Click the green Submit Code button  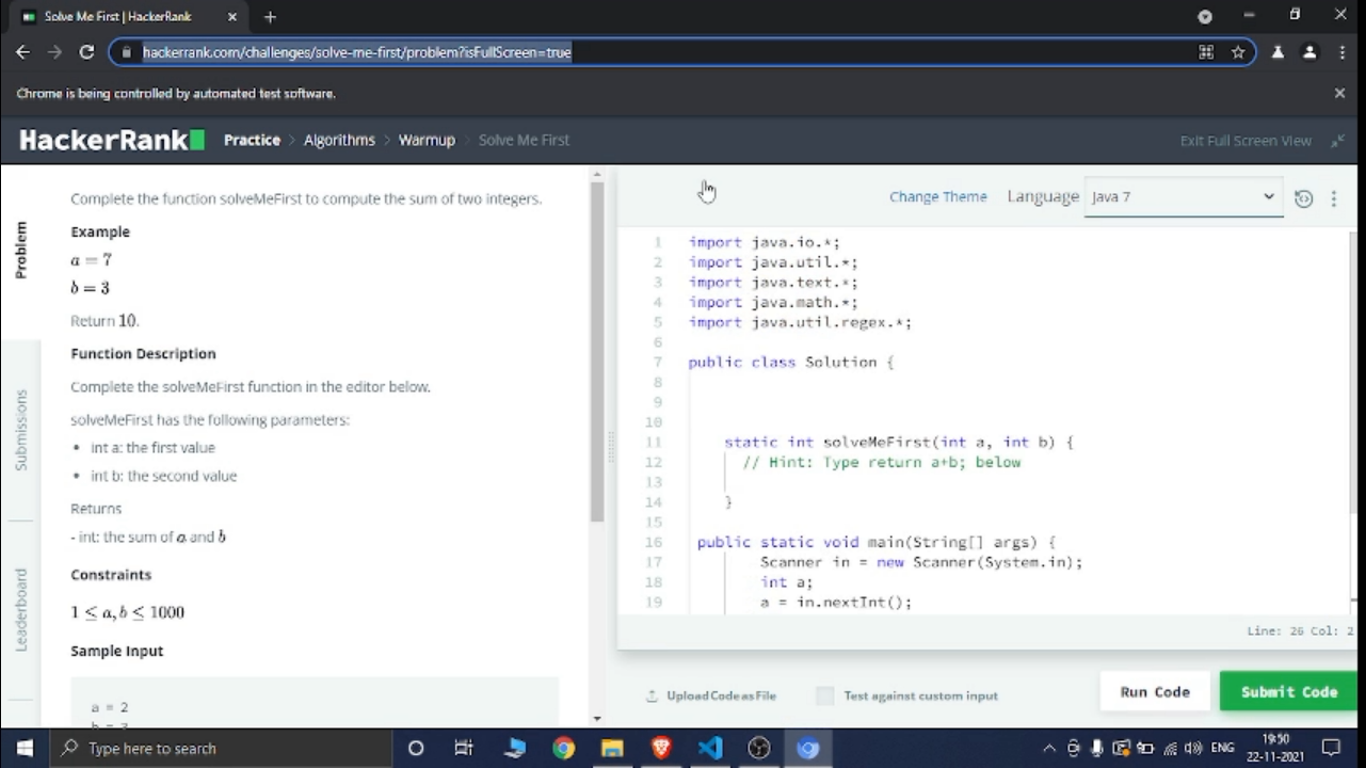coord(1288,692)
